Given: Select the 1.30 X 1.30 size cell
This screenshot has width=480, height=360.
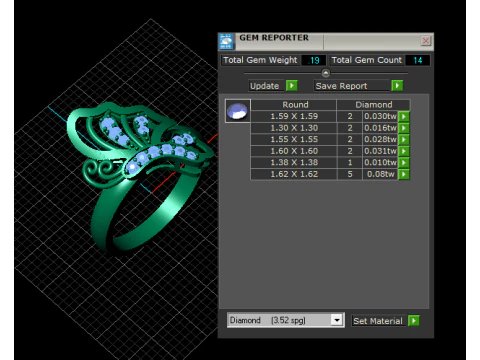Looking at the screenshot, I should tap(294, 128).
